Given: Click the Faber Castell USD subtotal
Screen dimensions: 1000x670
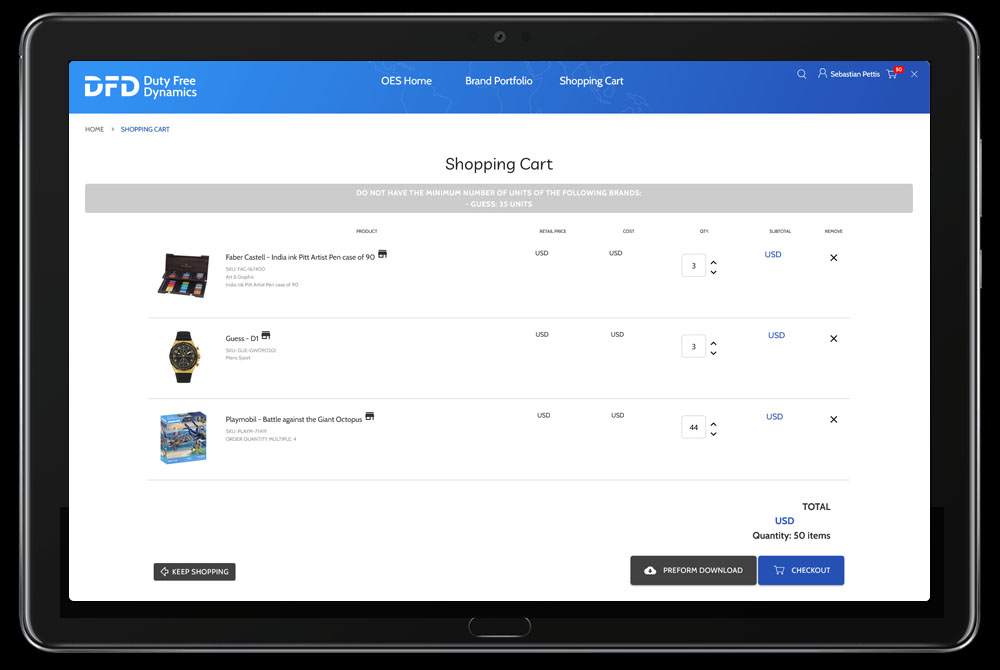Looking at the screenshot, I should (773, 254).
